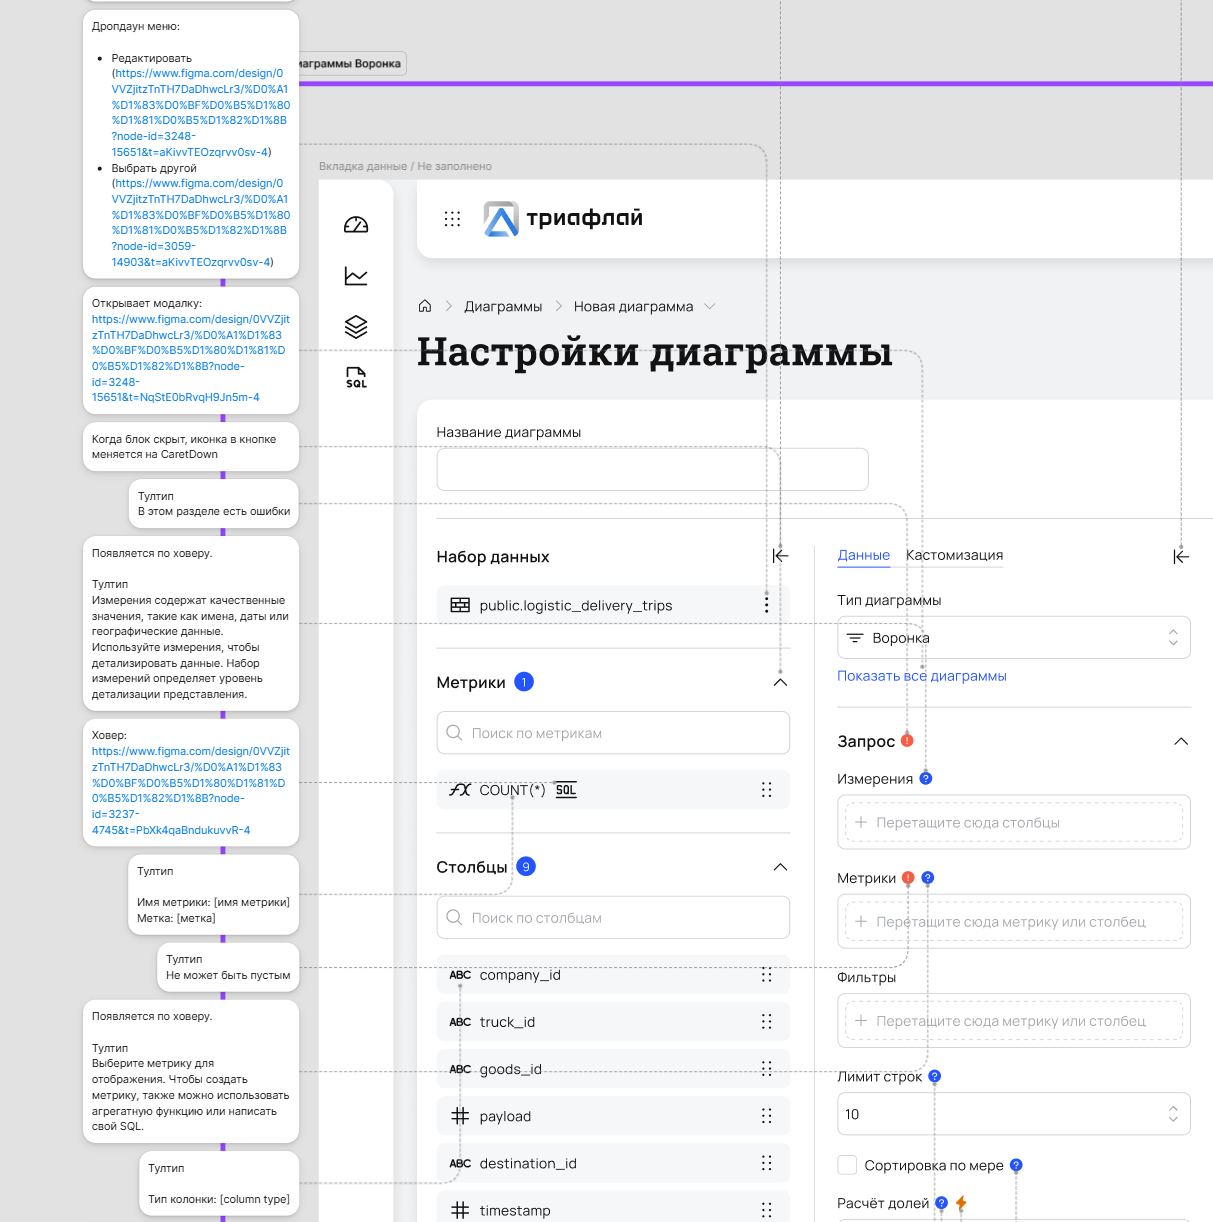Open Диаграммы breadcrumb link

coord(503,306)
